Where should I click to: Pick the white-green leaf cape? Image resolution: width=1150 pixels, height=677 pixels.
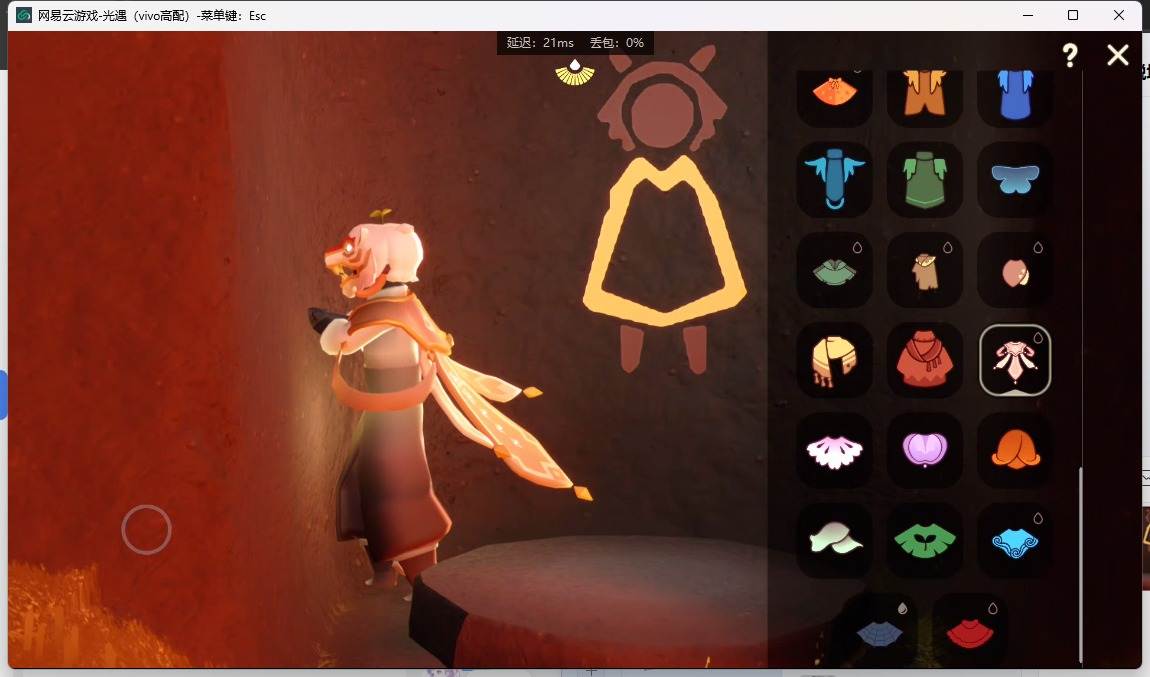[x=835, y=541]
